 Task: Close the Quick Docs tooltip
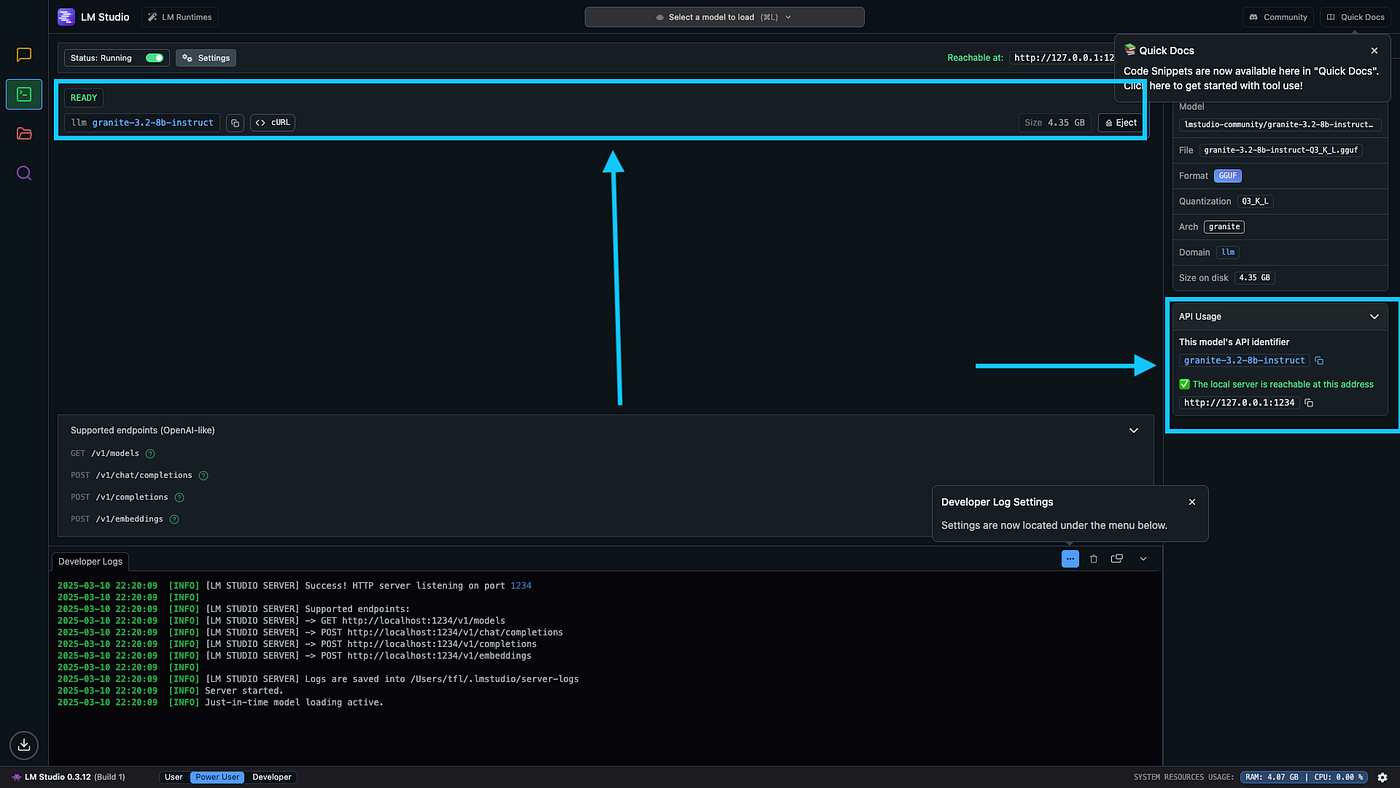pos(1374,50)
